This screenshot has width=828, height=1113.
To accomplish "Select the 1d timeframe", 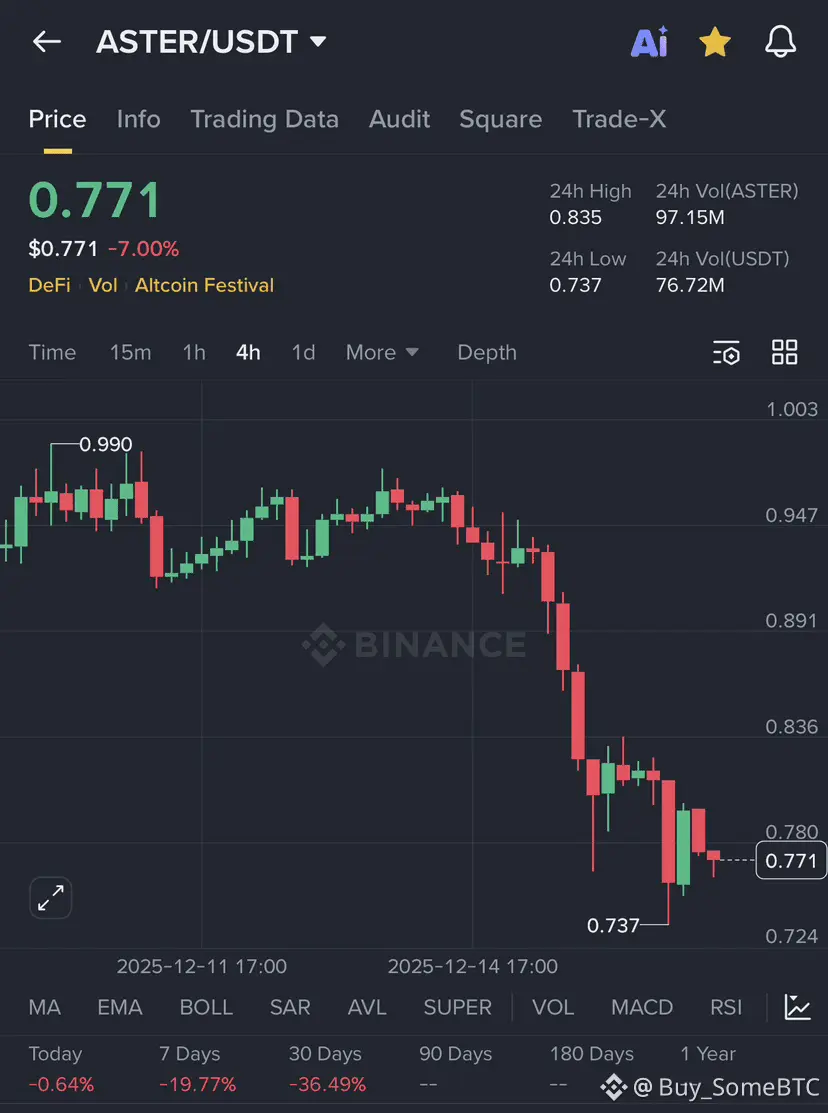I will (303, 352).
